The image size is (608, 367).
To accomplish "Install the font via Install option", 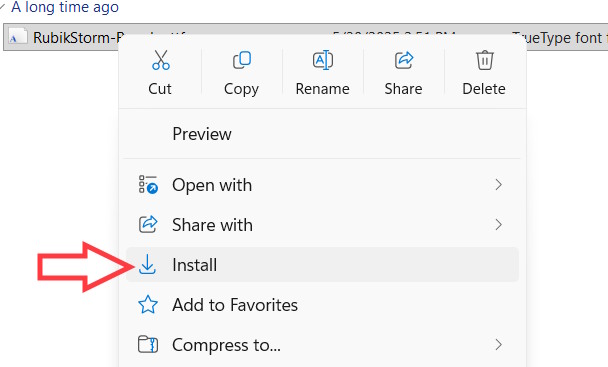I will (323, 265).
